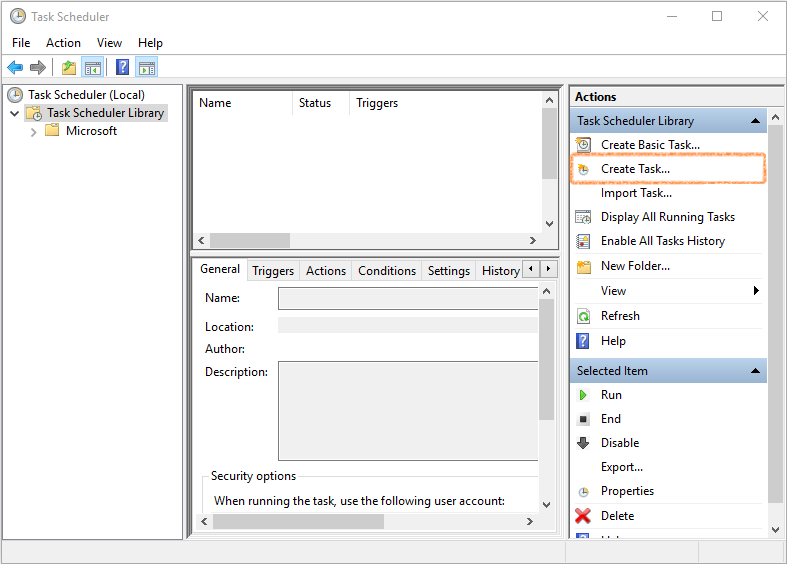Image resolution: width=787 pixels, height=564 pixels.
Task: Click the Display All Running Tasks icon
Action: tap(583, 217)
